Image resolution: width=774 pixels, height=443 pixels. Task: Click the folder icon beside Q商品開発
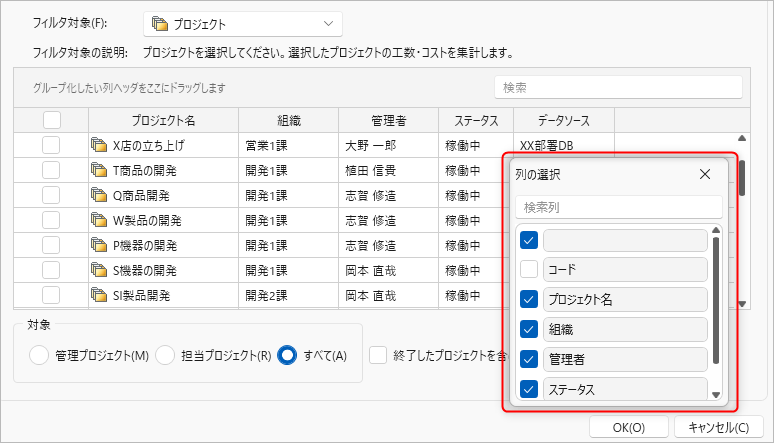click(99, 195)
